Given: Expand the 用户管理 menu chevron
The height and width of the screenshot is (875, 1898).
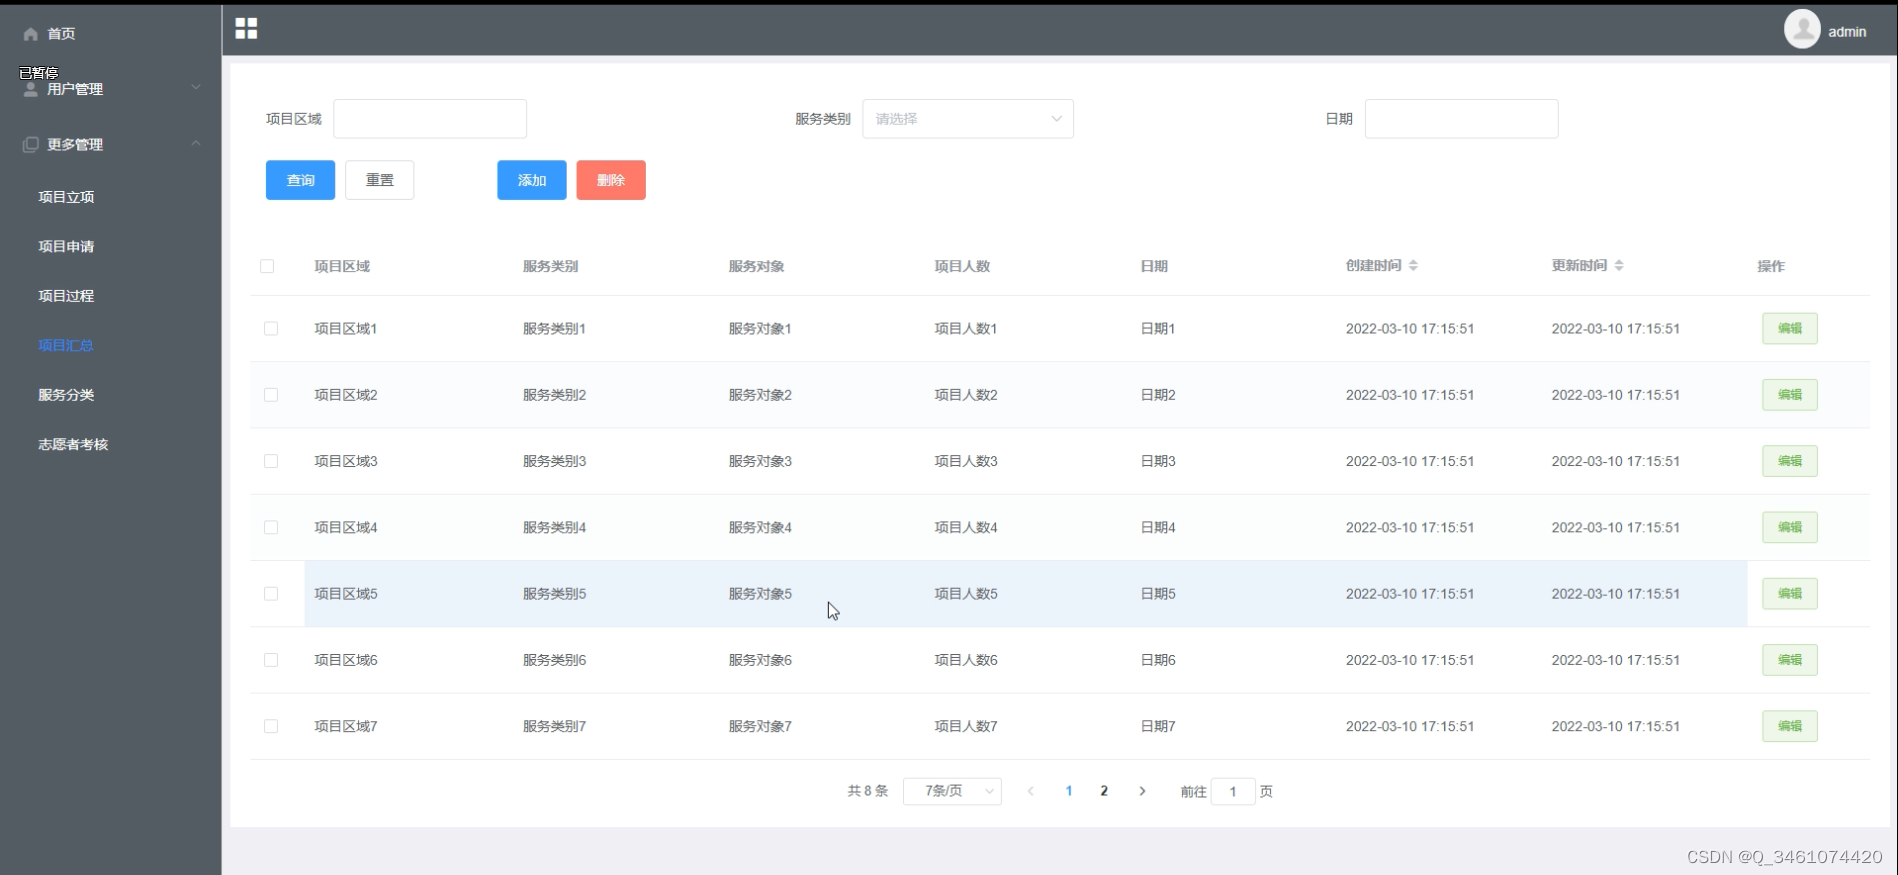Looking at the screenshot, I should [x=196, y=87].
